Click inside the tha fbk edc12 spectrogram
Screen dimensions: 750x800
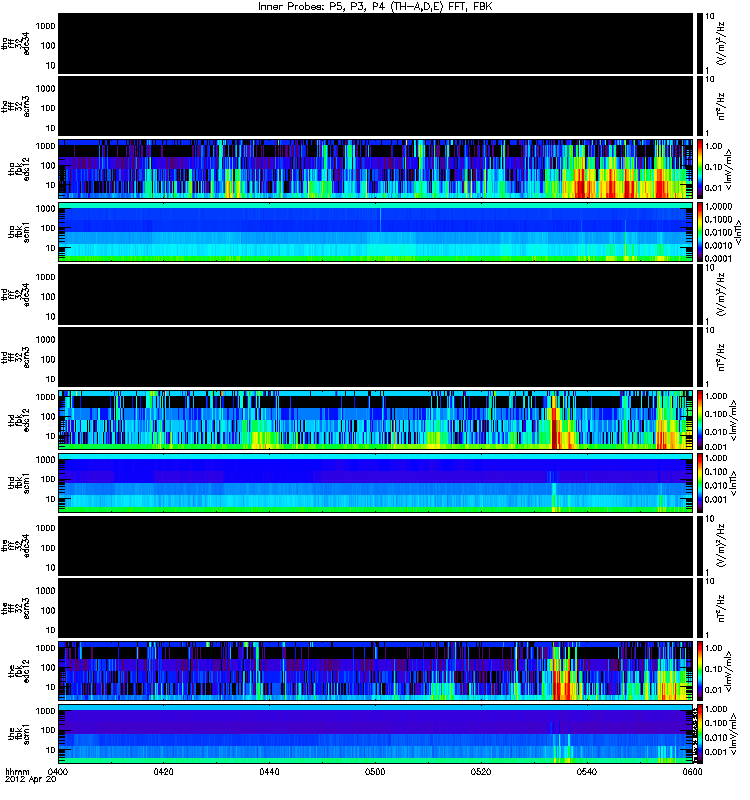[x=375, y=169]
